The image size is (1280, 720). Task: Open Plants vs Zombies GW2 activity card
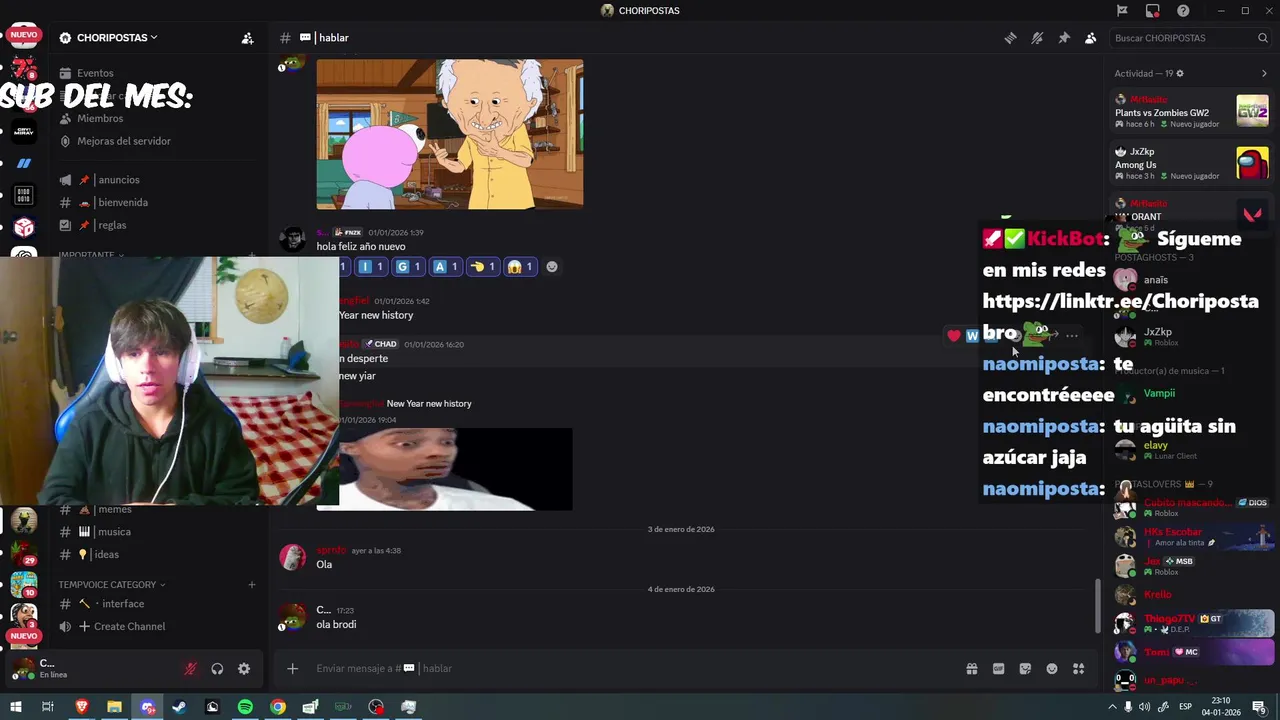(1191, 112)
